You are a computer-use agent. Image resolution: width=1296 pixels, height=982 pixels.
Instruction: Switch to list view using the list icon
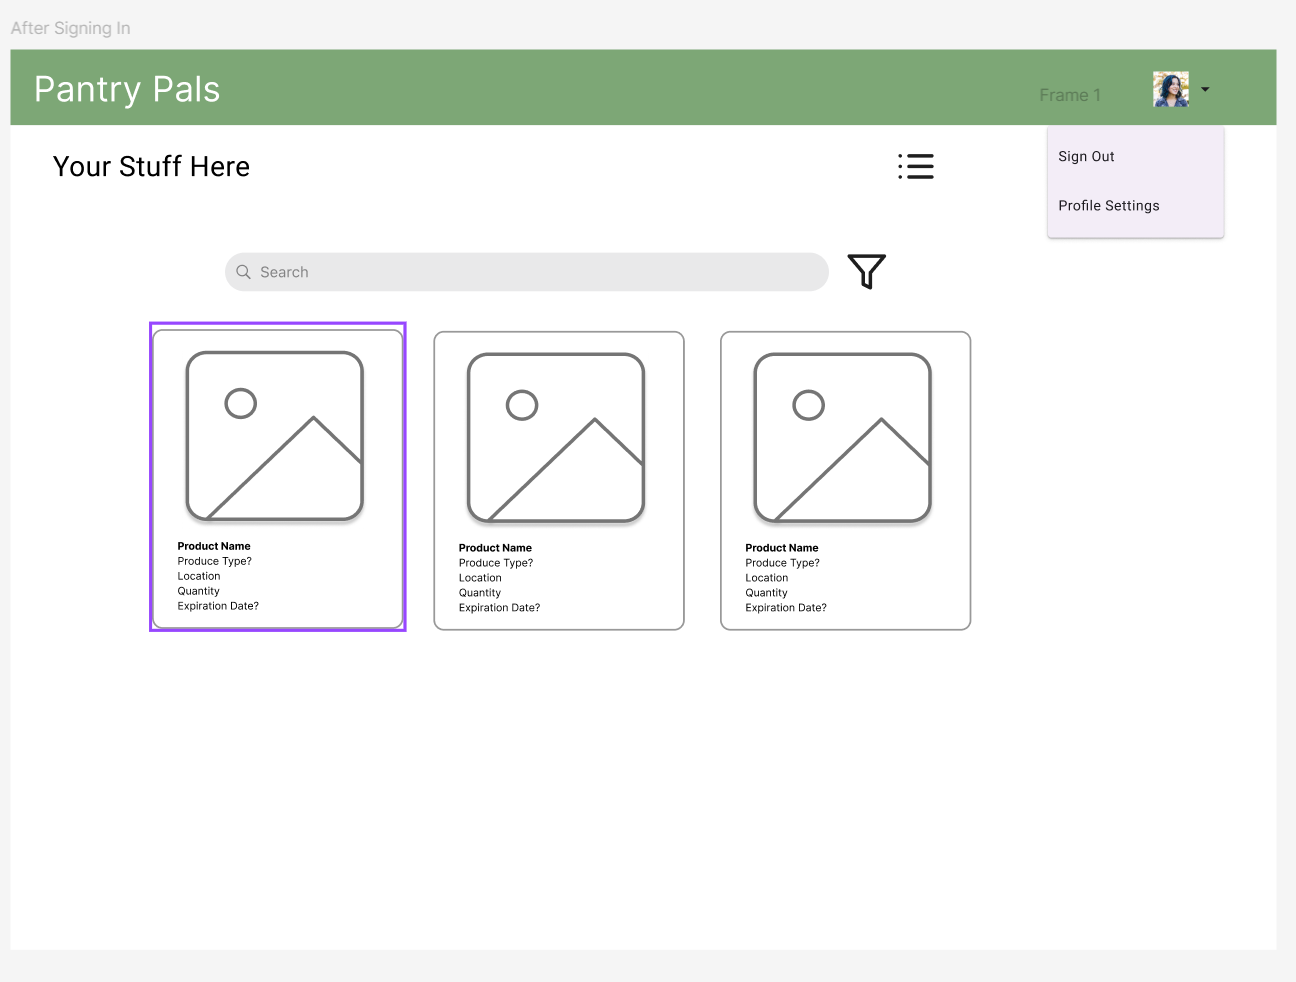[x=915, y=166]
